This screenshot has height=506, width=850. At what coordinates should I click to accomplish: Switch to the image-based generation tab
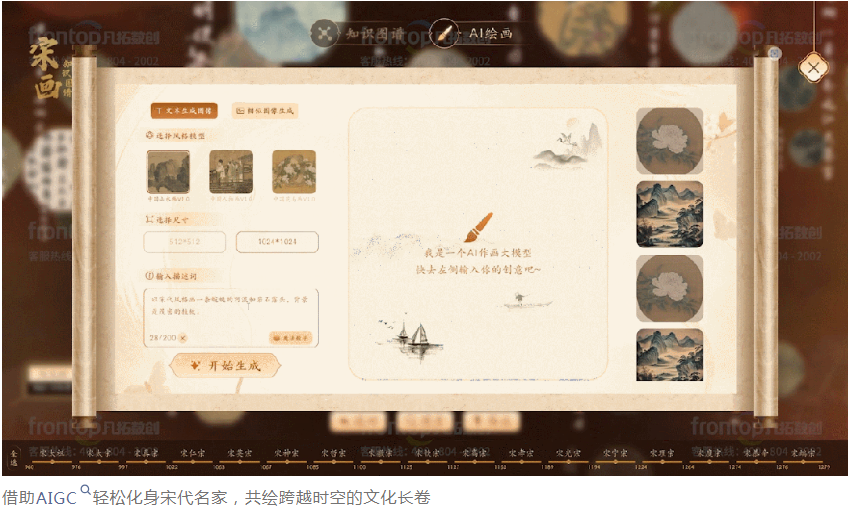(265, 111)
